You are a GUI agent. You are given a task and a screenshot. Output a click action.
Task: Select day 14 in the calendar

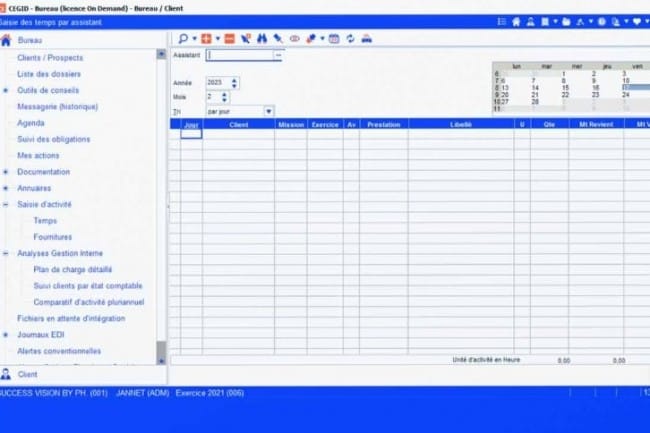coord(534,88)
